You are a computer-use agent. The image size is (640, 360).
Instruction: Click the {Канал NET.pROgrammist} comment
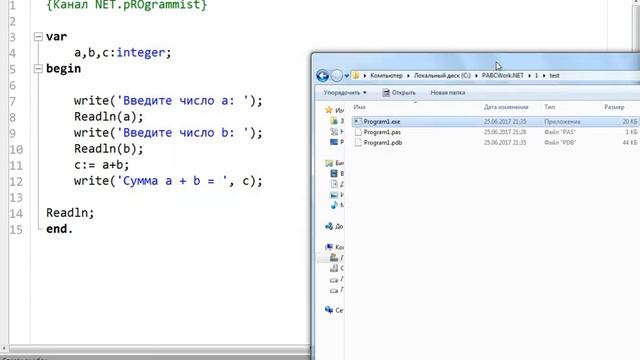coord(127,5)
